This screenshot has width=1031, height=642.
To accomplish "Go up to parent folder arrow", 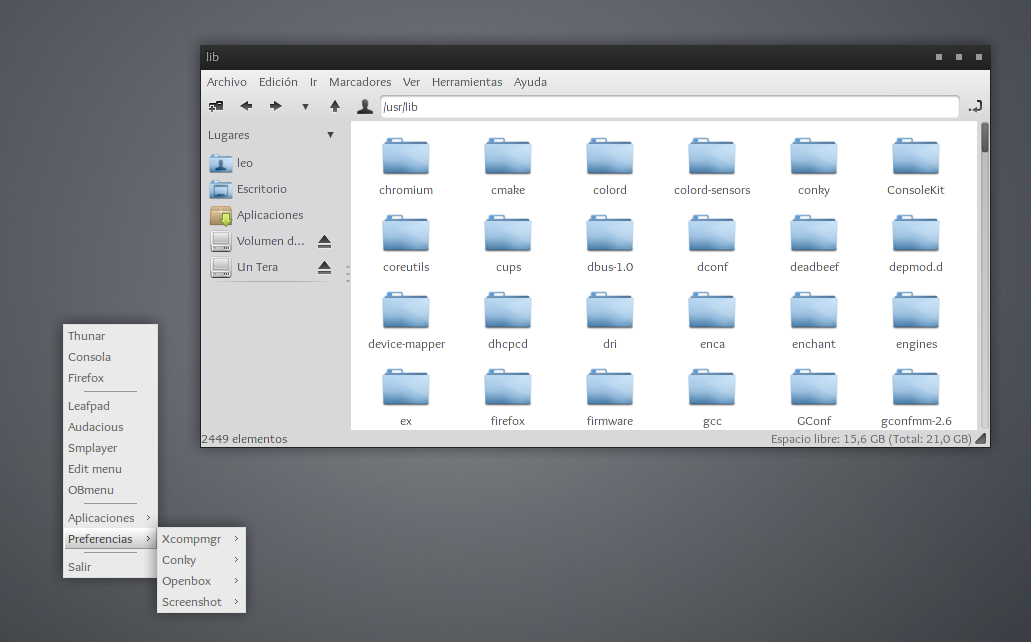I will (335, 106).
